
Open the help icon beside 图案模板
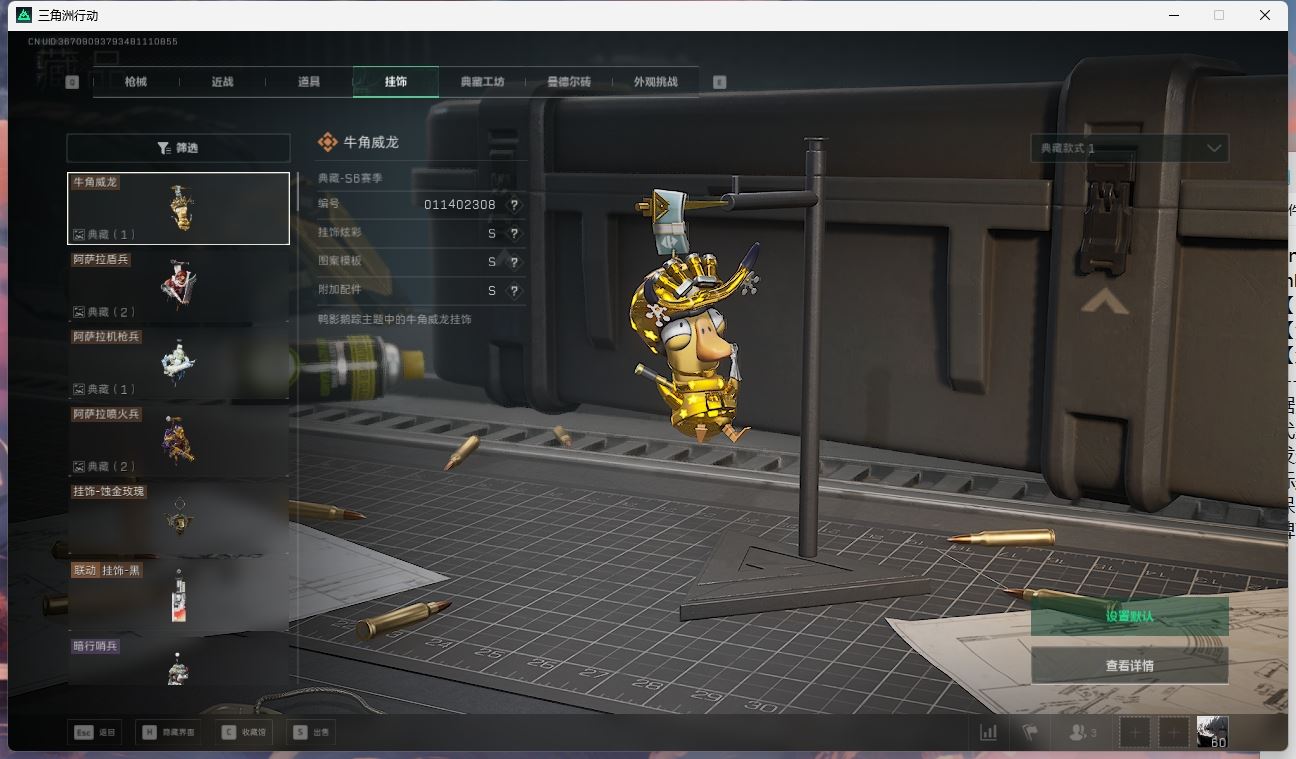point(514,262)
